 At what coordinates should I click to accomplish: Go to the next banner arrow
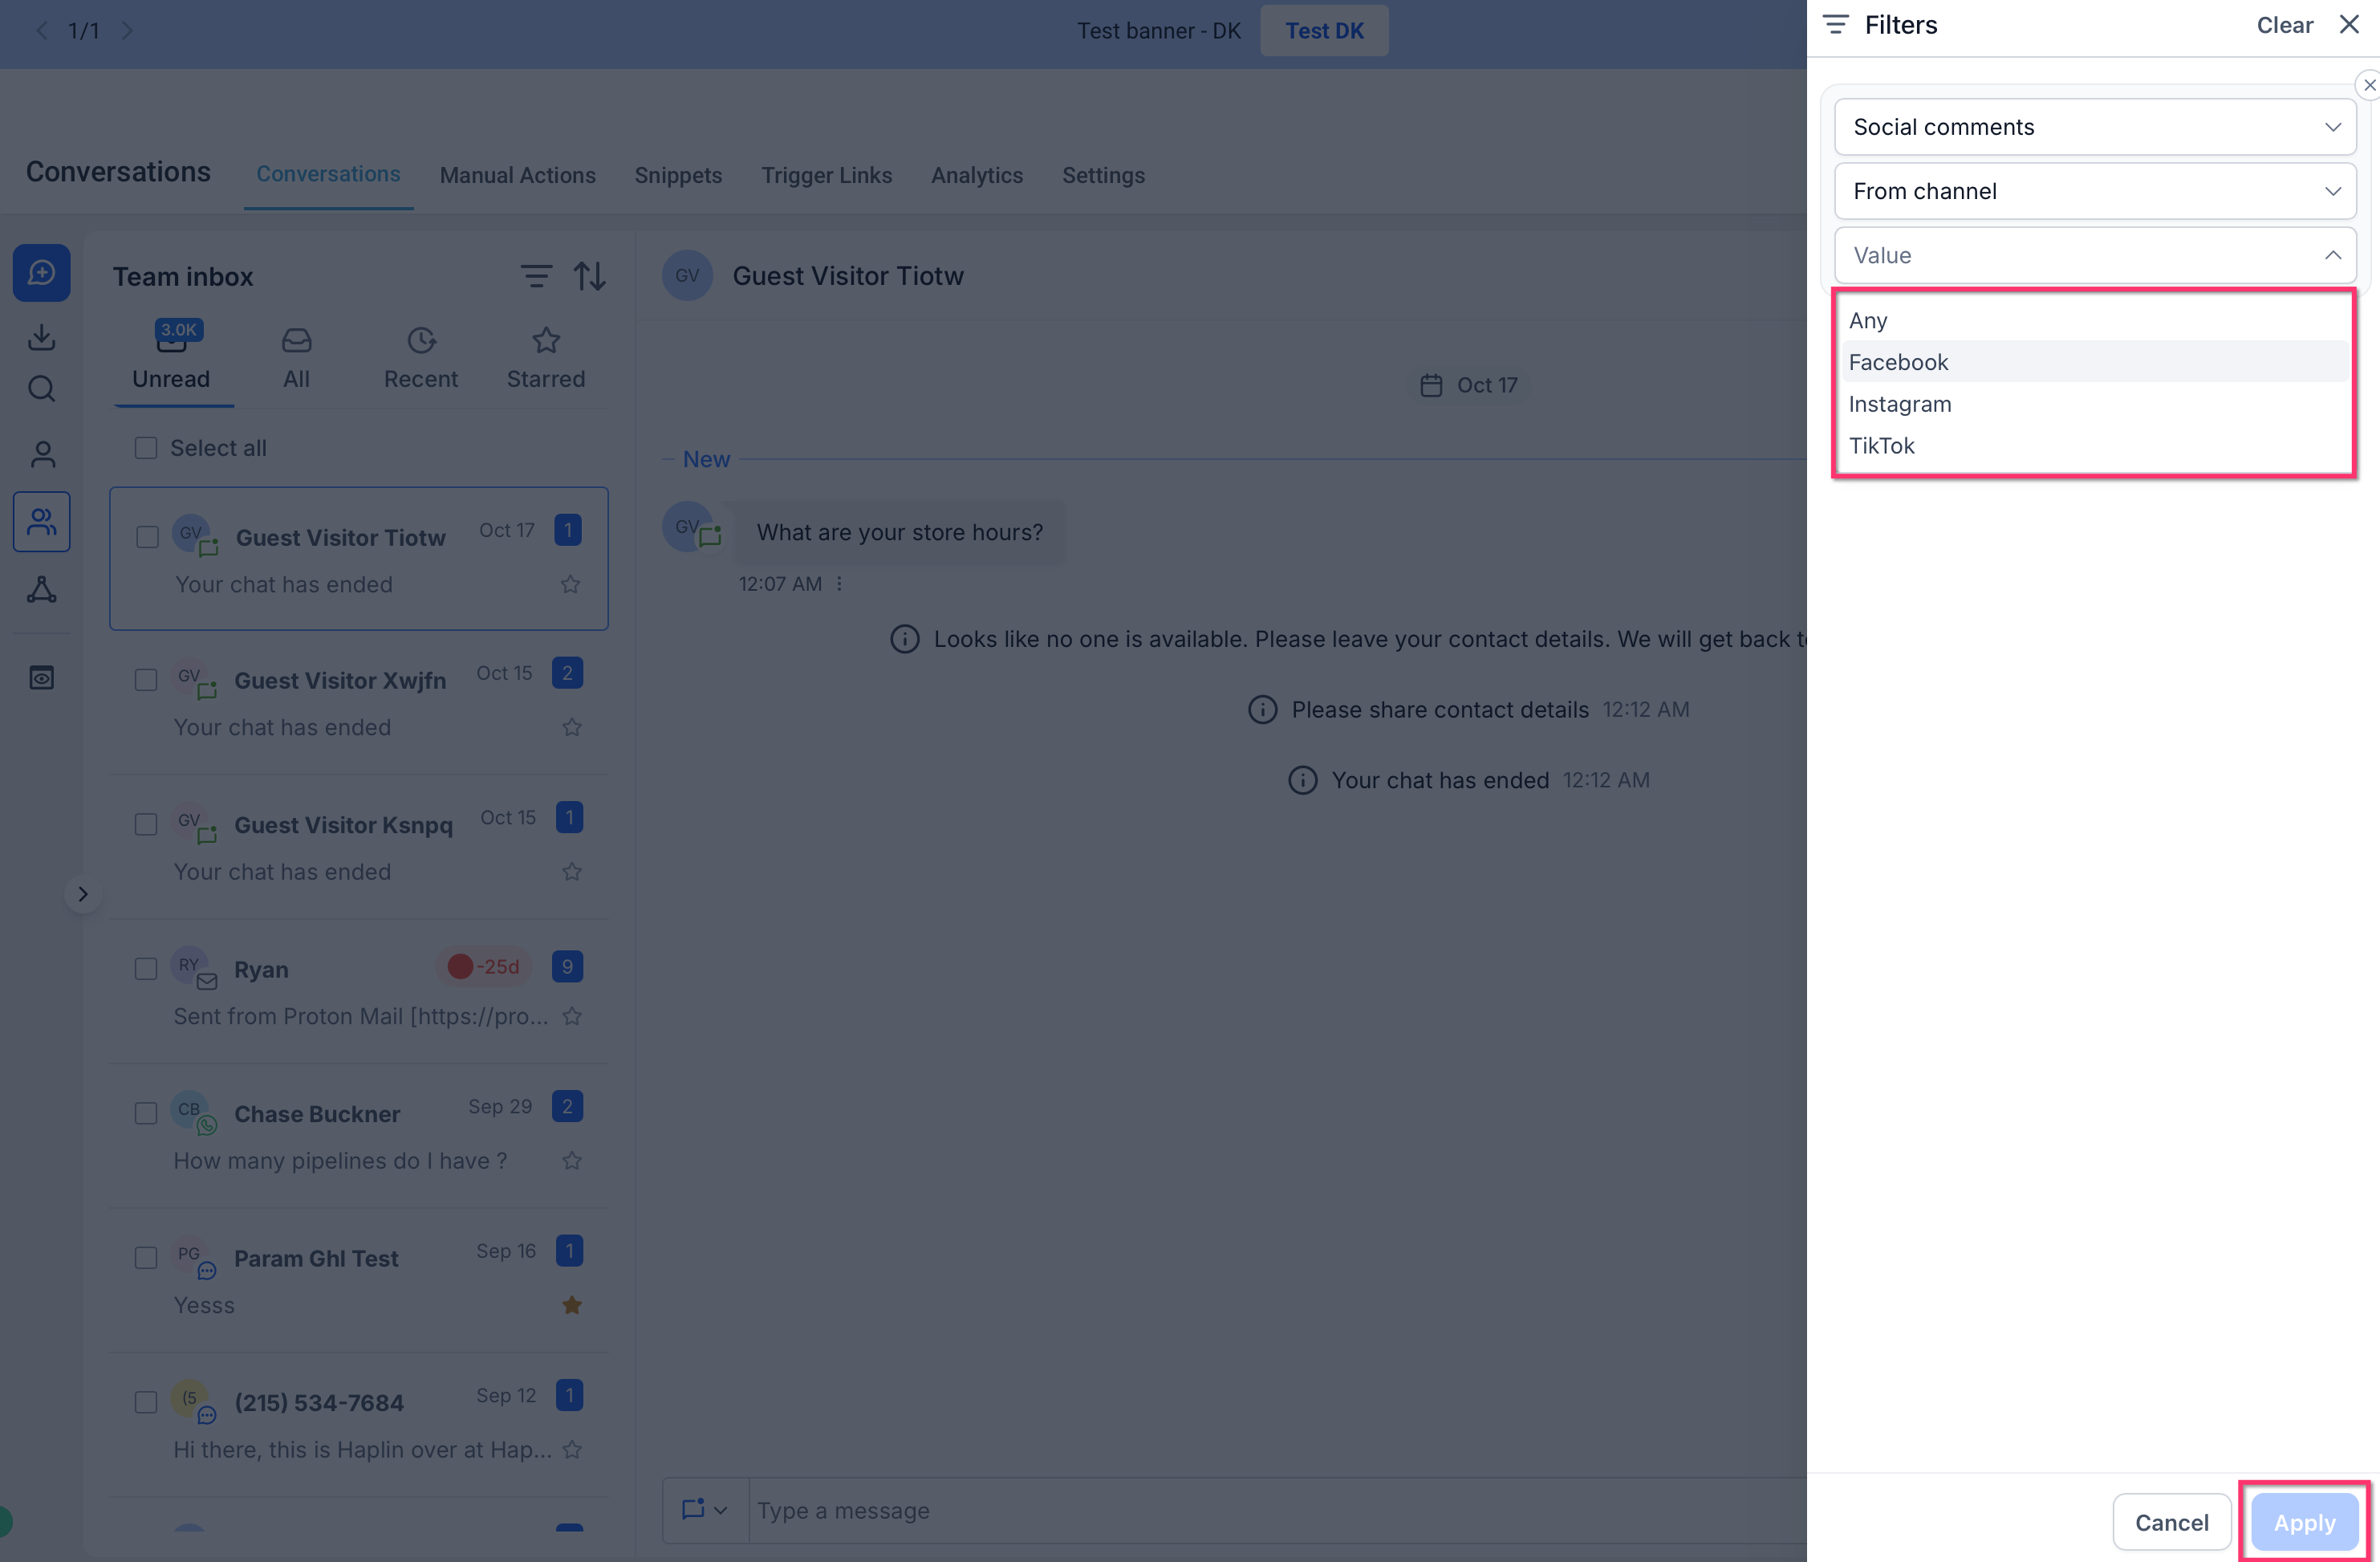point(127,31)
